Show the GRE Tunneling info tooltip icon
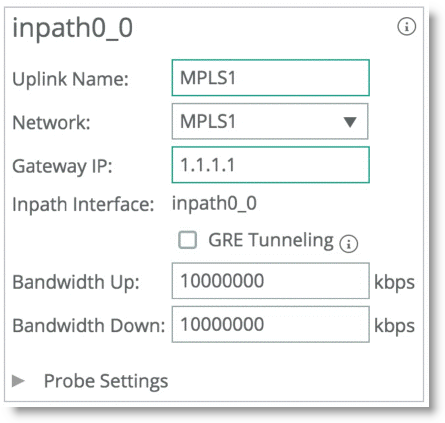The height and width of the screenshot is (423, 445). pos(349,244)
